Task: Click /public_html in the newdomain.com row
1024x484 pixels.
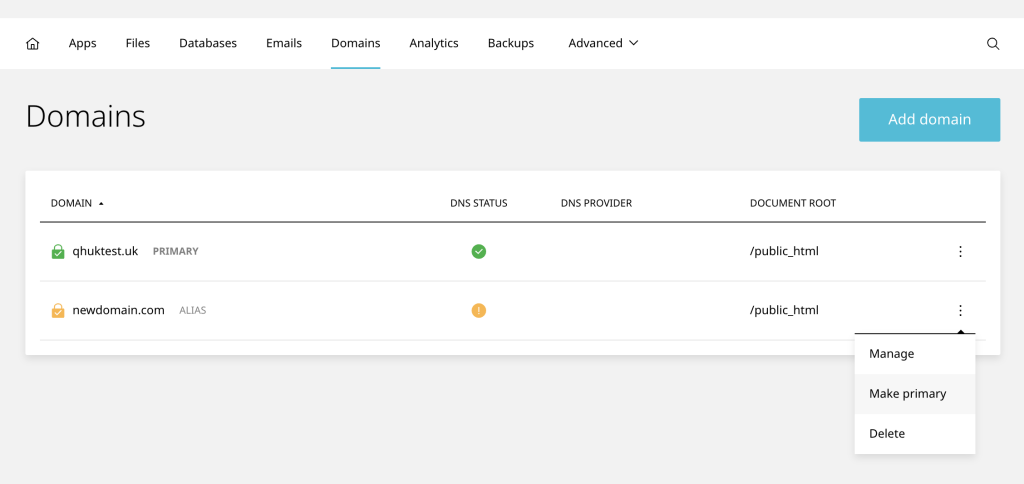Action: point(784,310)
